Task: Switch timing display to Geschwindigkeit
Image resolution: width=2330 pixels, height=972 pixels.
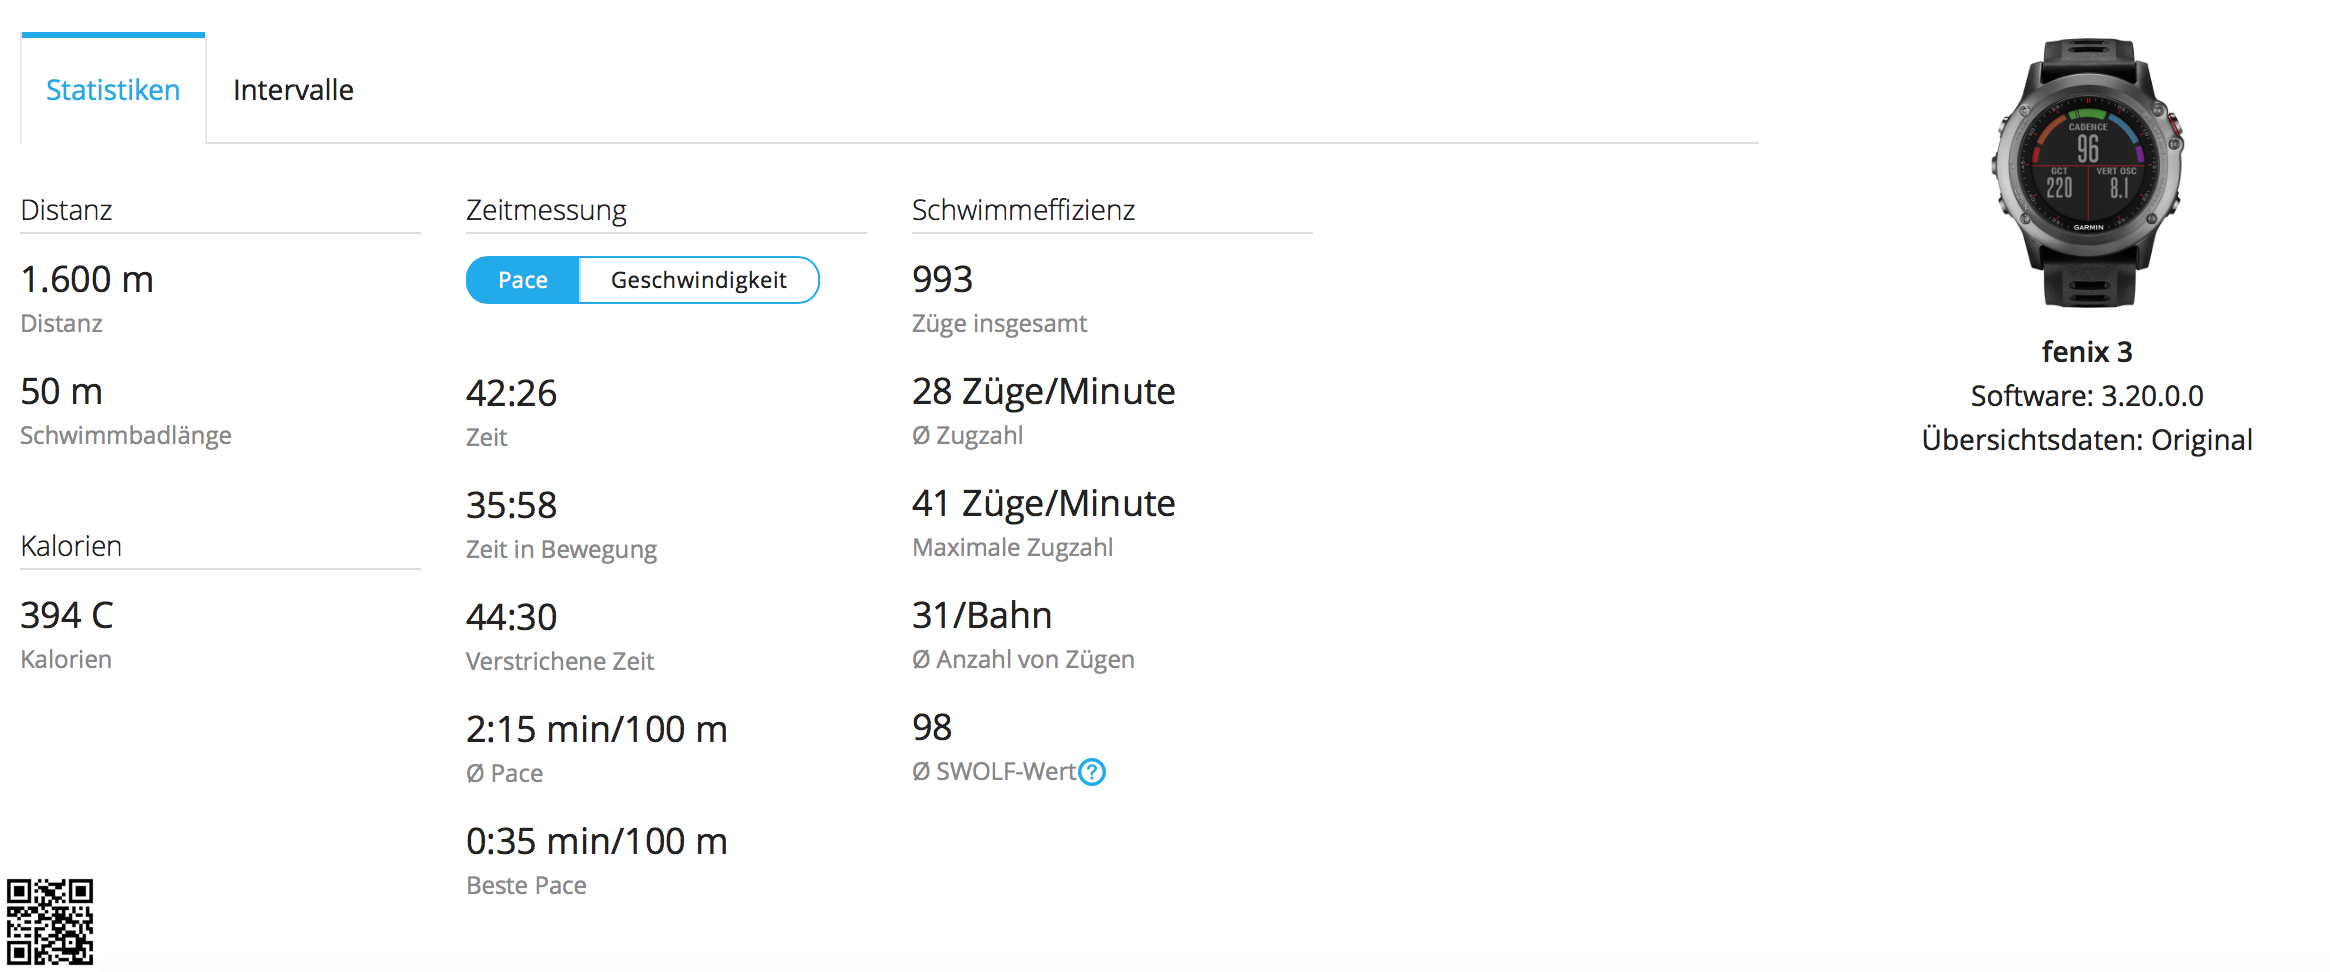Action: 698,280
